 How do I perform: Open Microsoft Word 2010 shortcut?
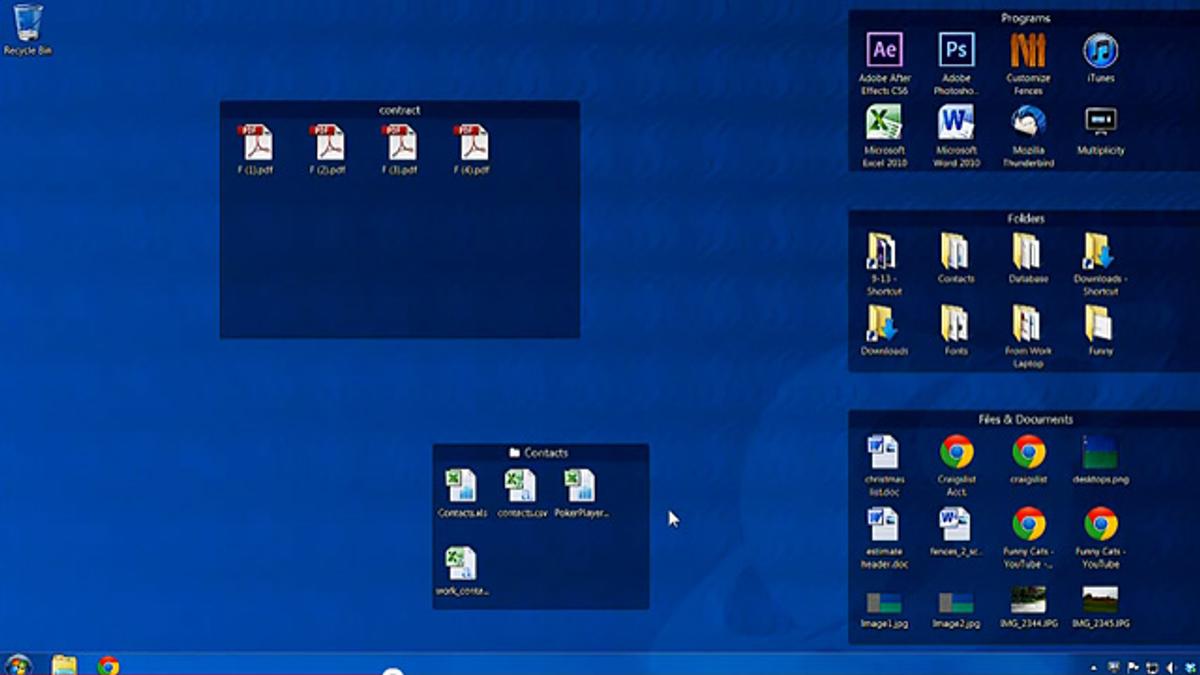(956, 123)
